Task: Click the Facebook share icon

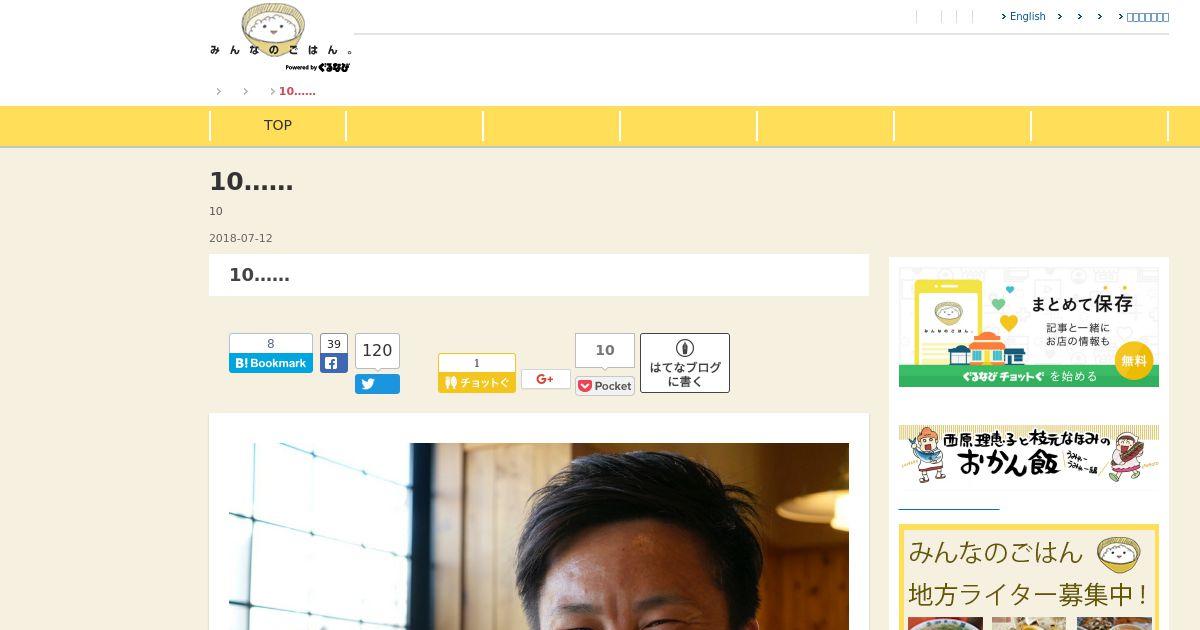Action: click(334, 363)
